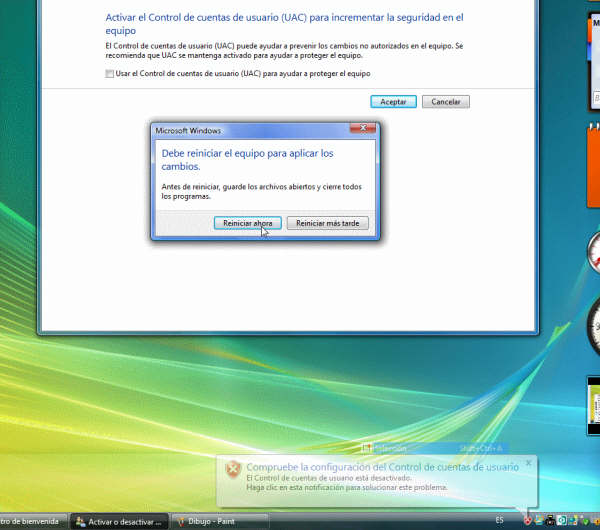Select Activar o desactivar taskbar button
The image size is (600, 530).
pyautogui.click(x=120, y=521)
